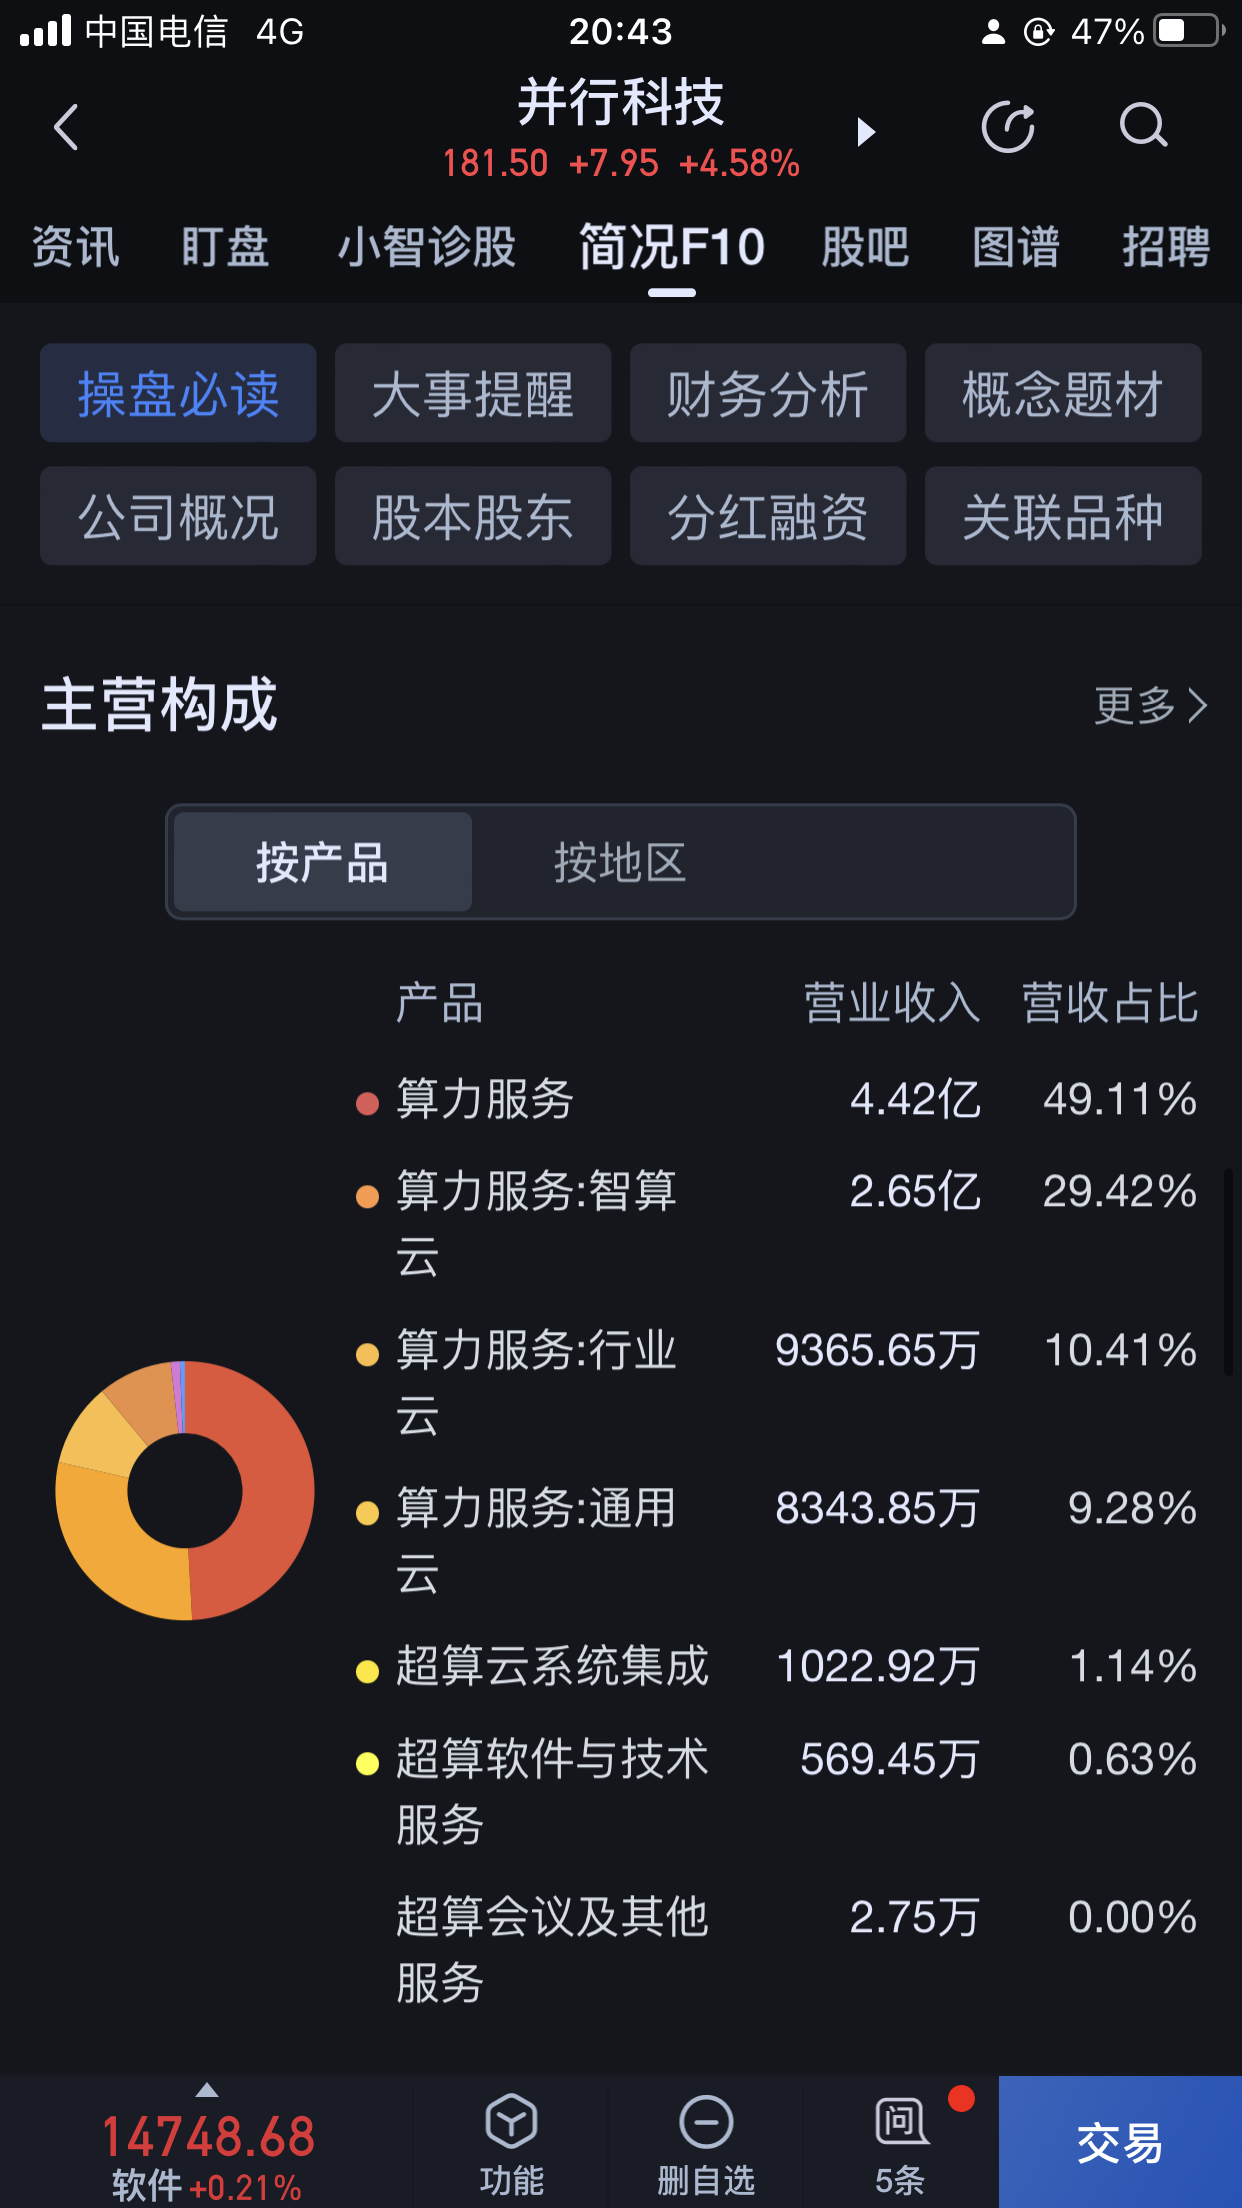Screen dimensions: 1242x2208
Task: Open the 功能 cube icon
Action: point(511,2121)
